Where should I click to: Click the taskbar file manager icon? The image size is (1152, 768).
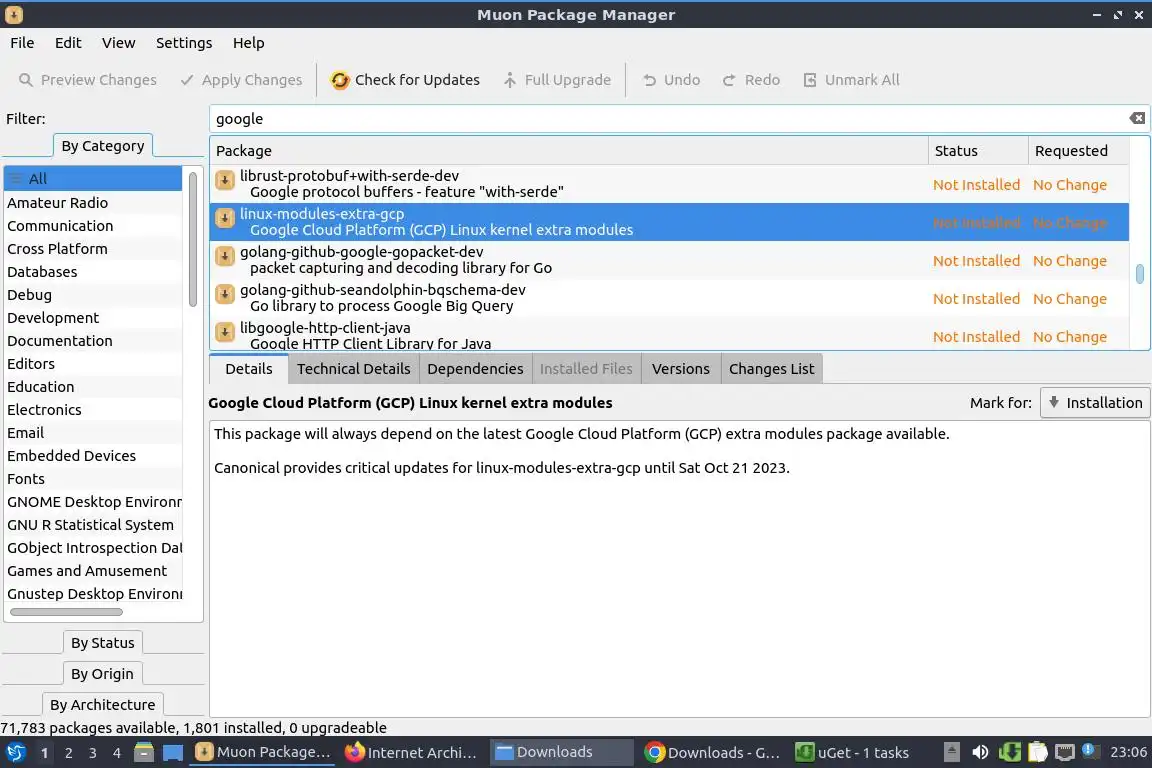coord(144,752)
